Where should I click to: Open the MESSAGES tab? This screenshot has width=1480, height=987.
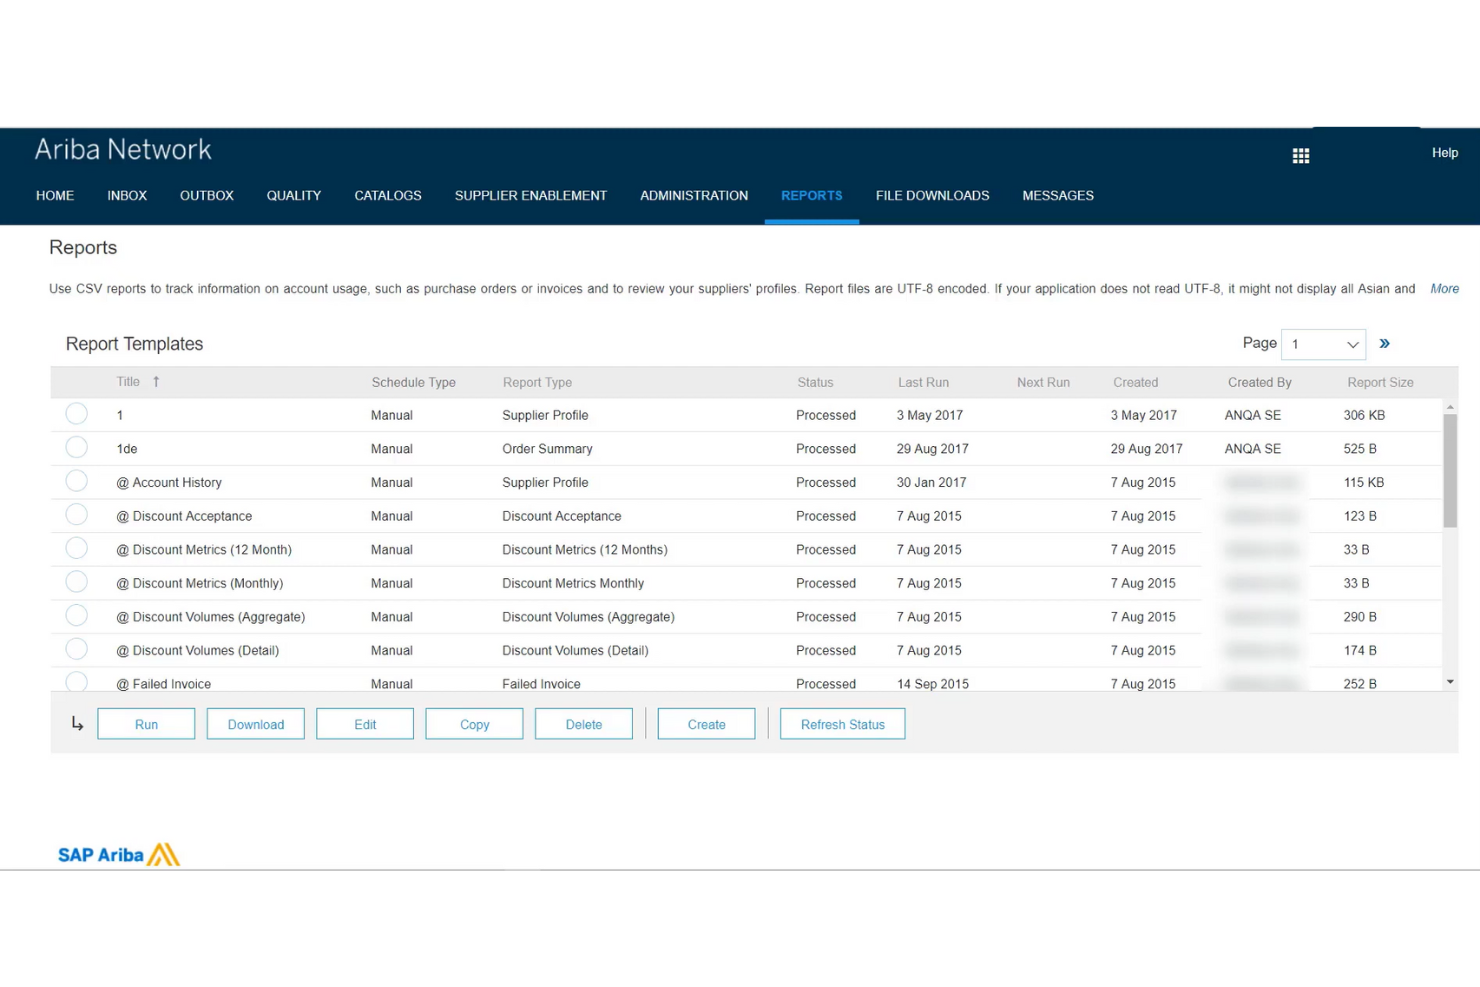point(1058,196)
